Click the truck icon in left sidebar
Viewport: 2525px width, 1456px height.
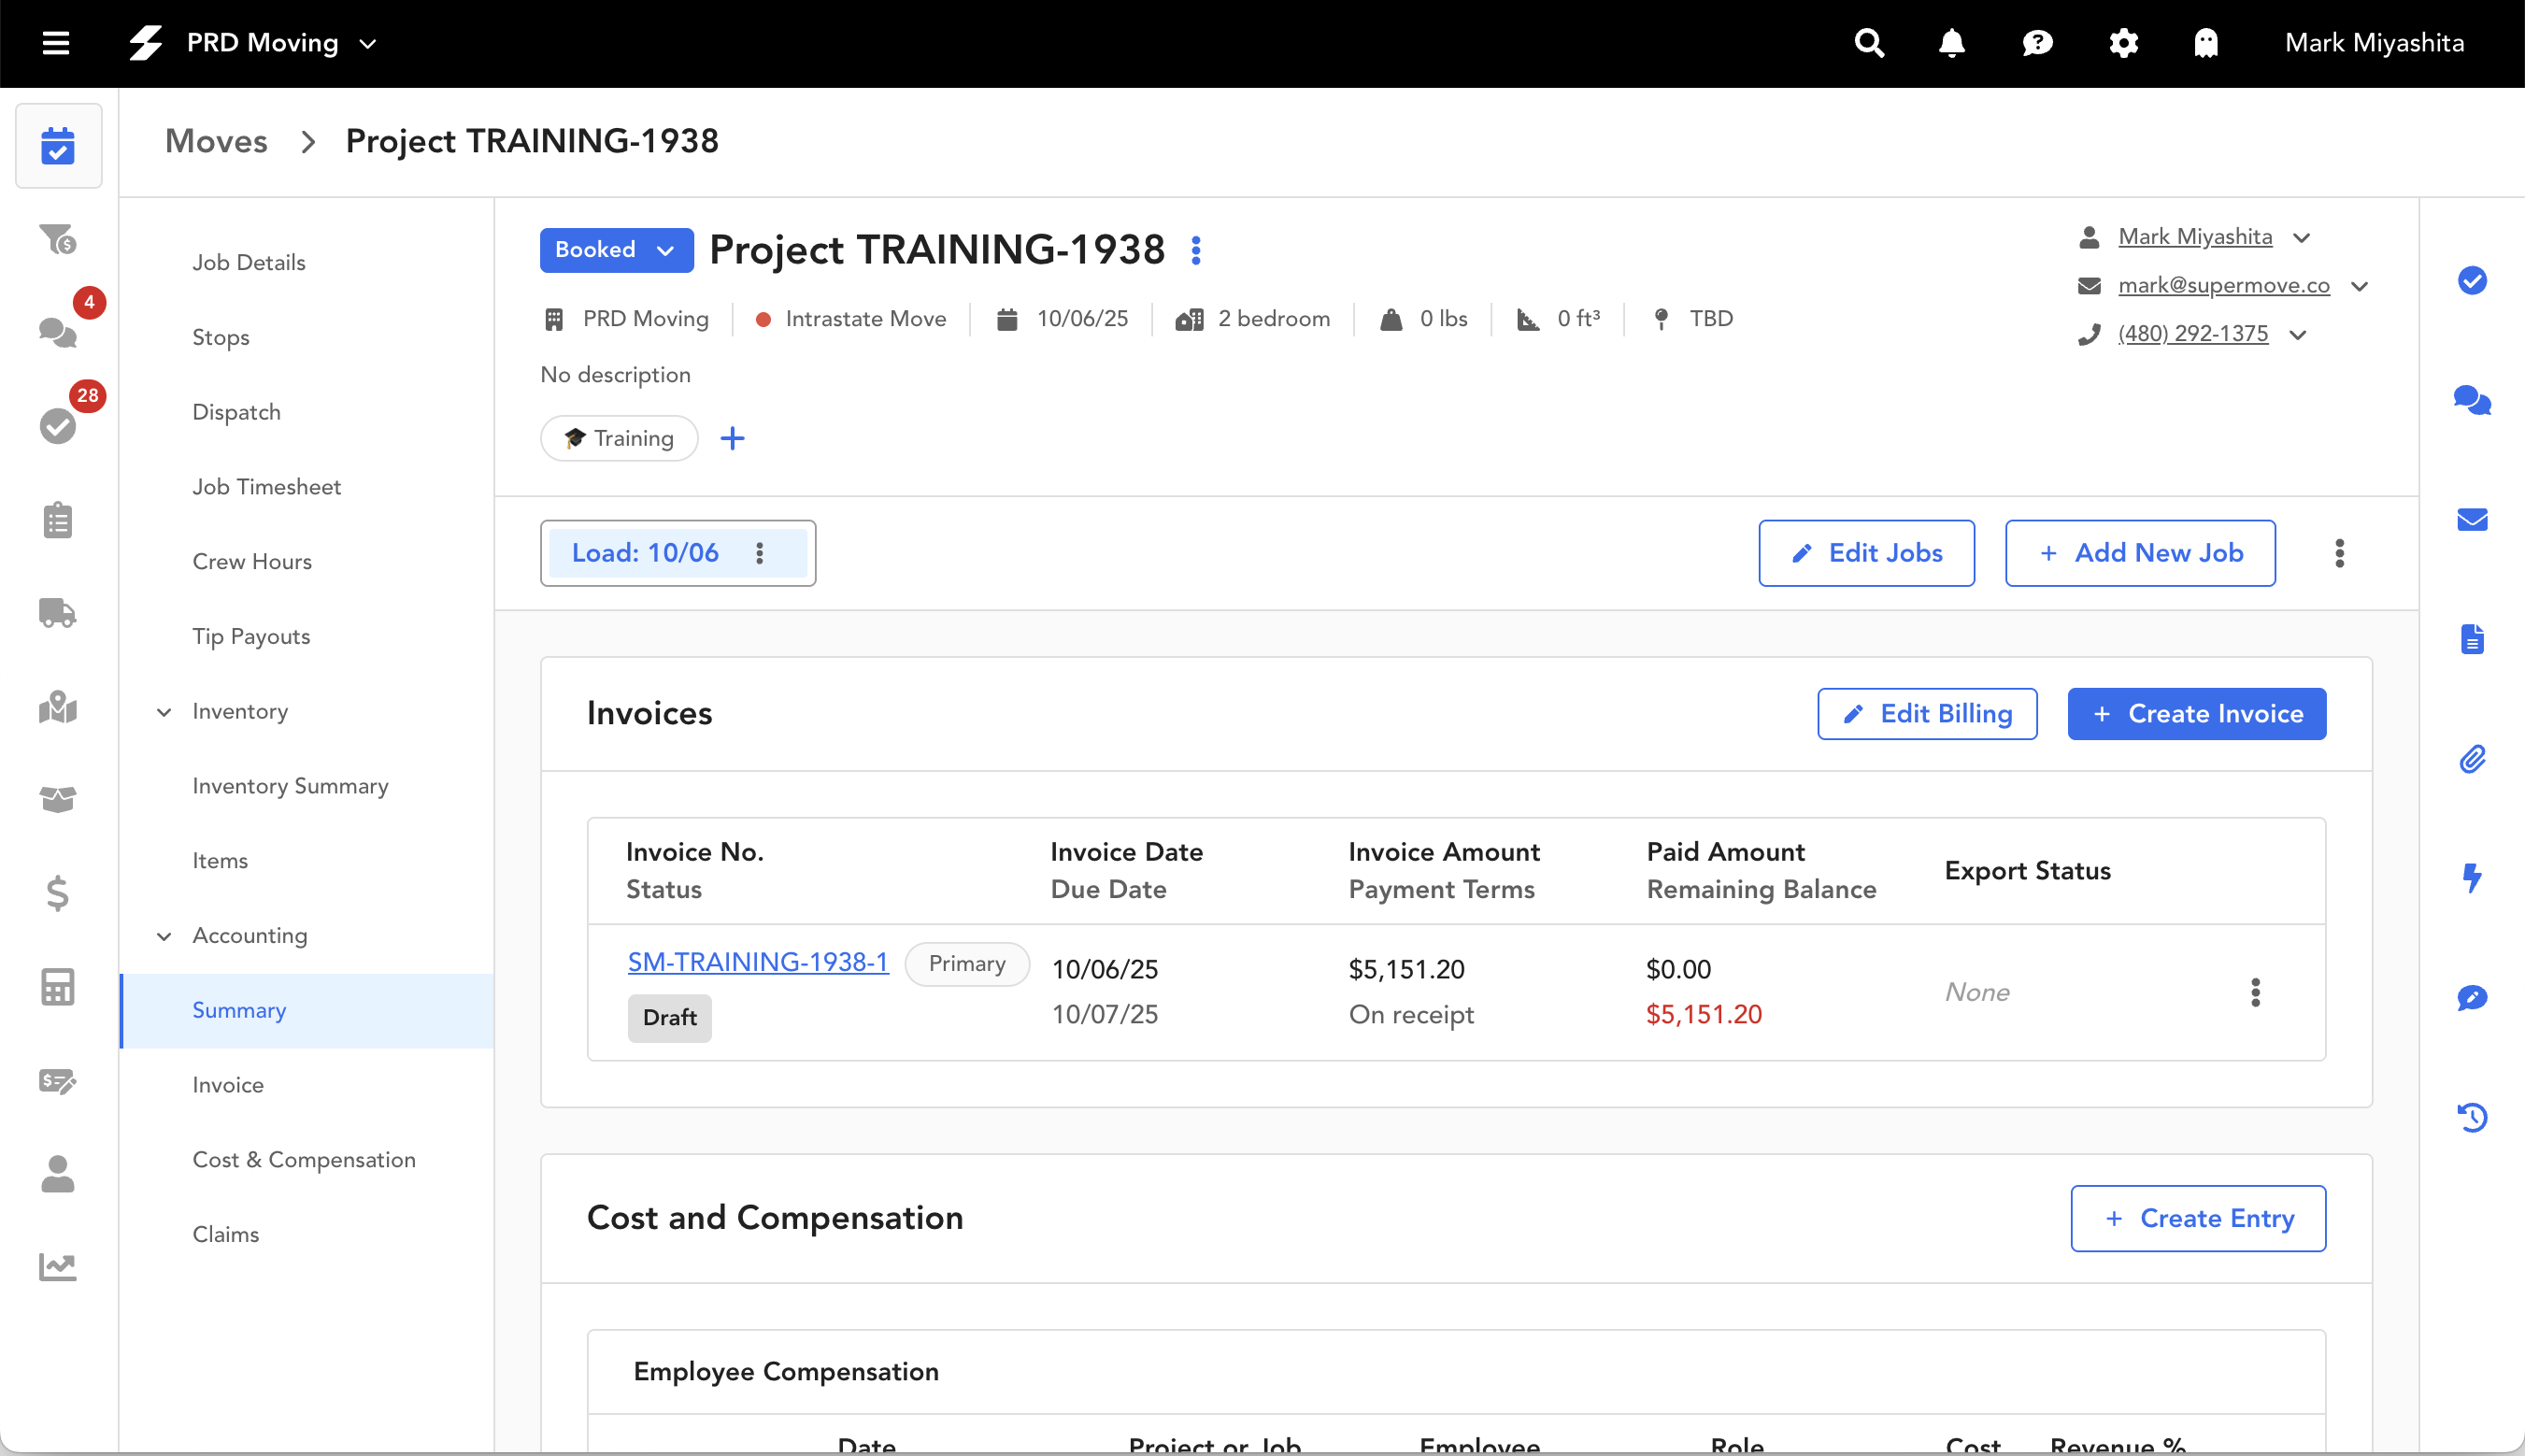click(x=57, y=612)
